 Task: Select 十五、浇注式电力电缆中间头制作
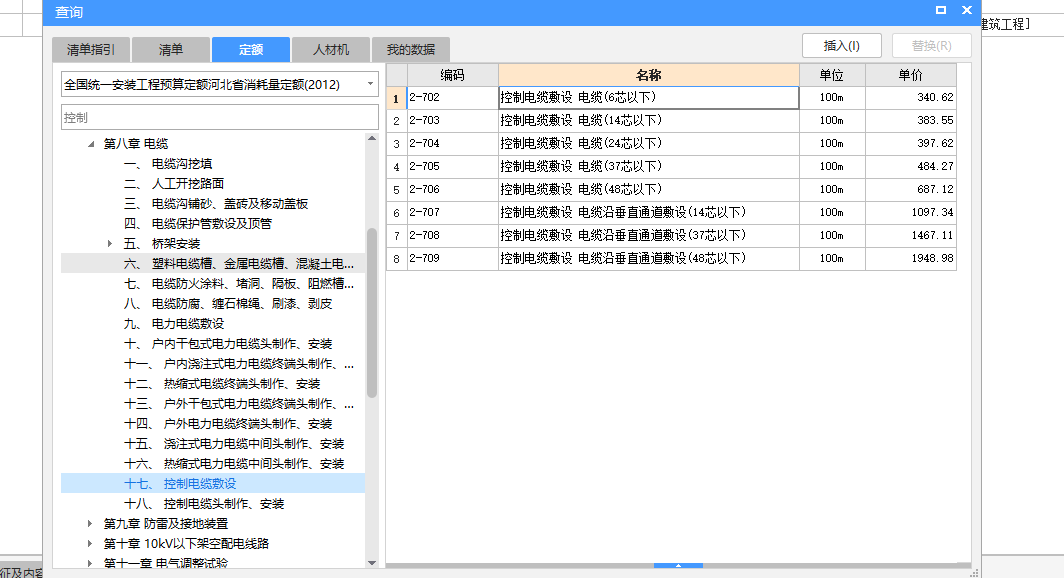(x=234, y=444)
